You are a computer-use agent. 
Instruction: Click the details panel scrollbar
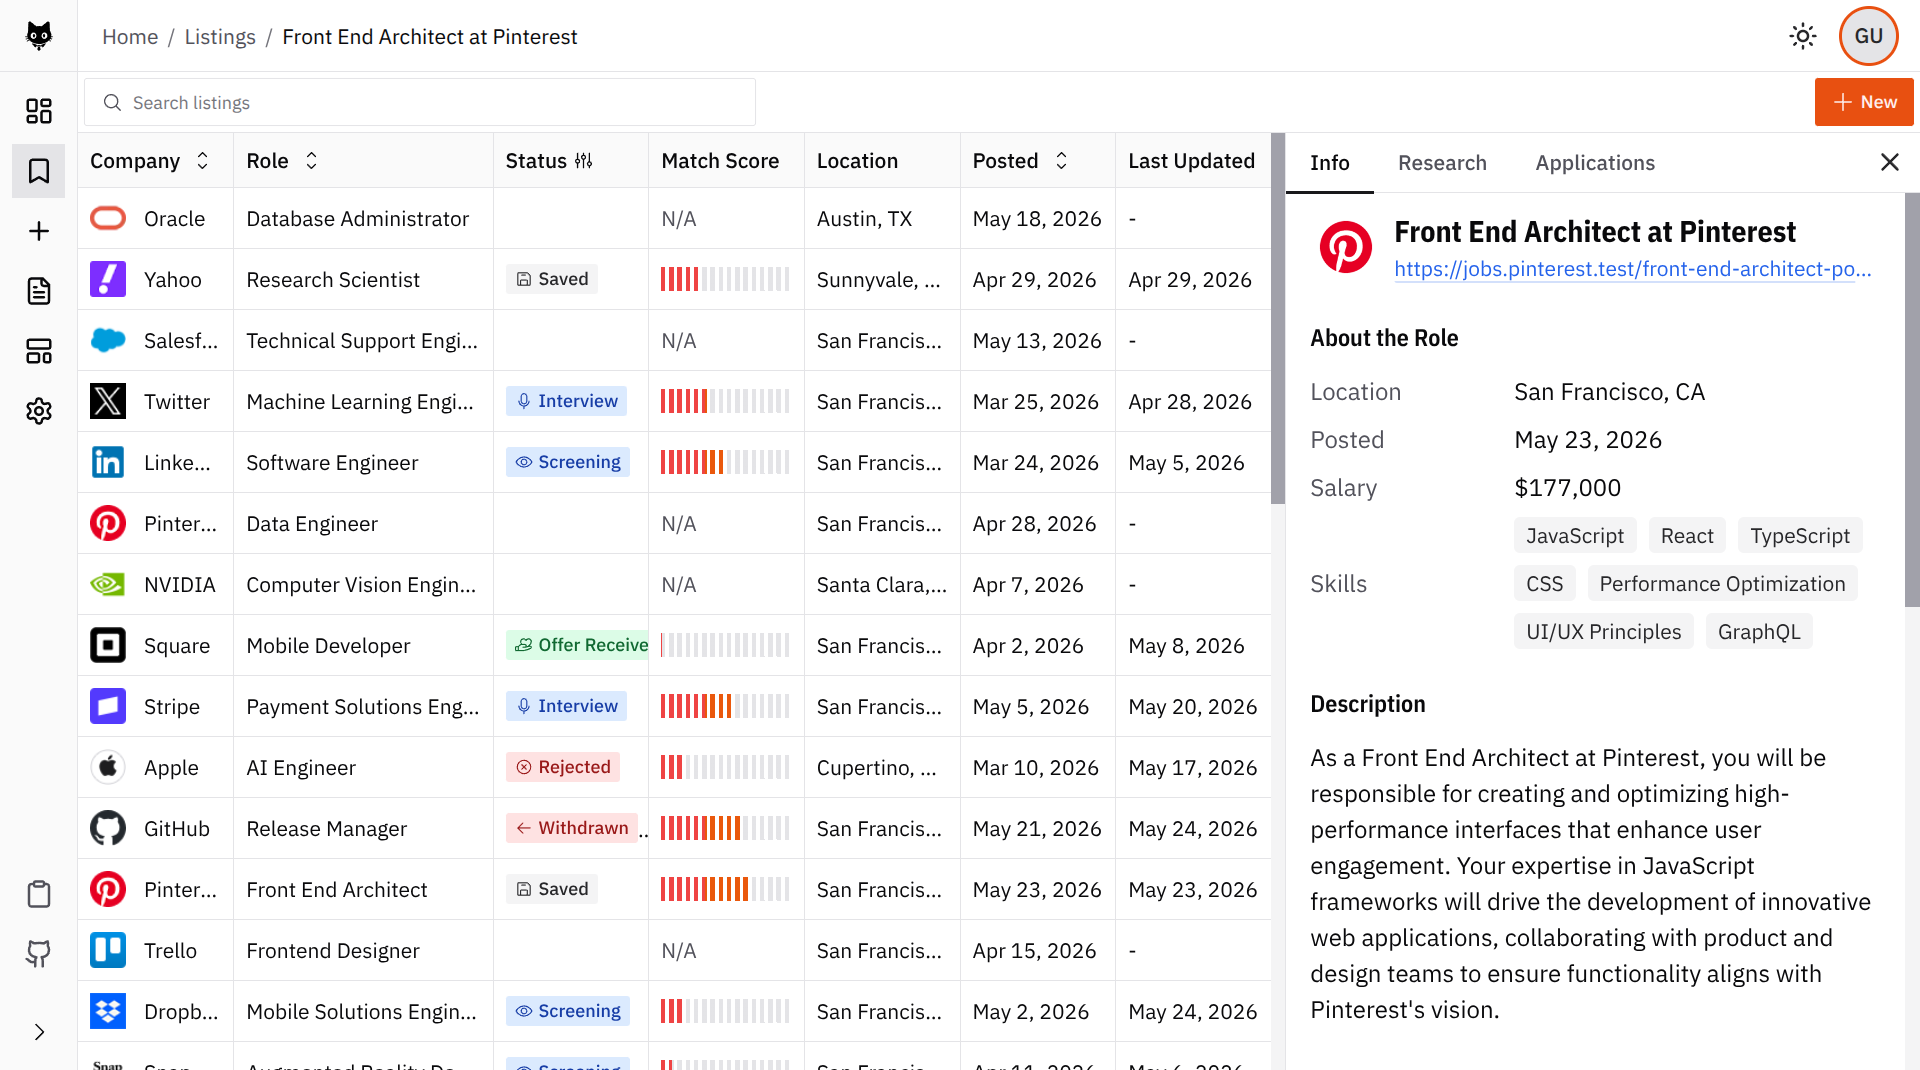pyautogui.click(x=1912, y=400)
